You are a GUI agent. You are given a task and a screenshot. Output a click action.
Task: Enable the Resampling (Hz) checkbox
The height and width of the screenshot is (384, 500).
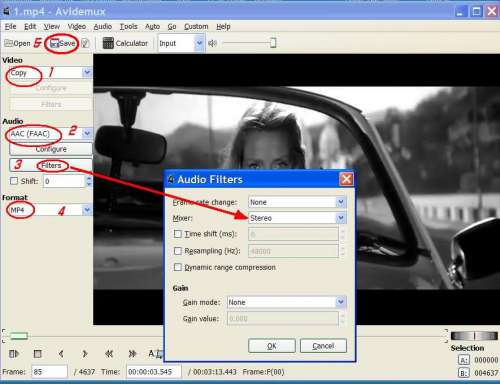(x=178, y=251)
